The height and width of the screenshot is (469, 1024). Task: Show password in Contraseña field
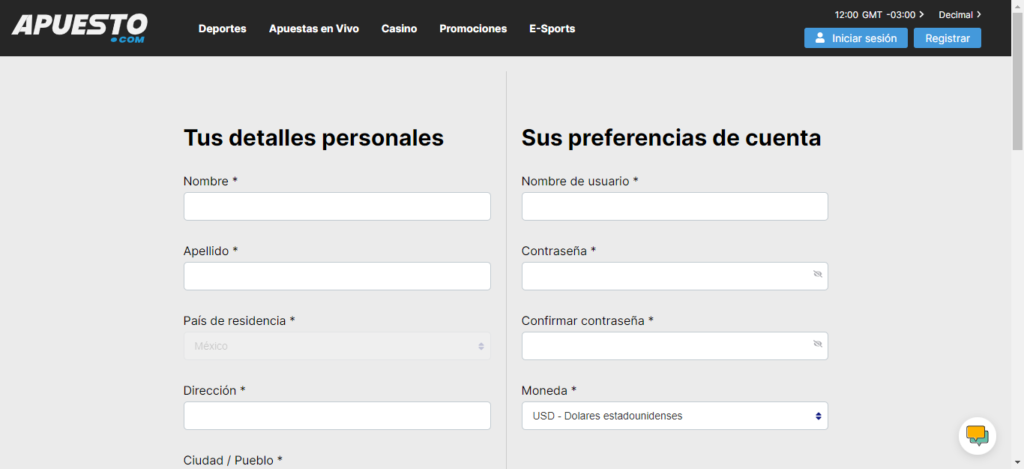point(817,273)
